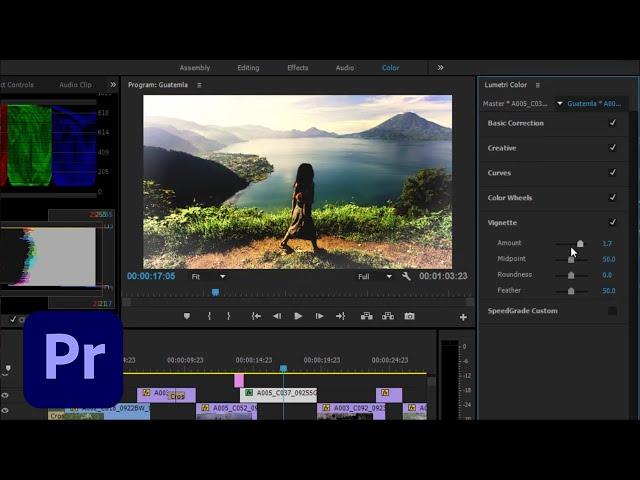Click the 00:00:14:23 ruler label
Viewport: 640px width, 480px height.
[253, 360]
